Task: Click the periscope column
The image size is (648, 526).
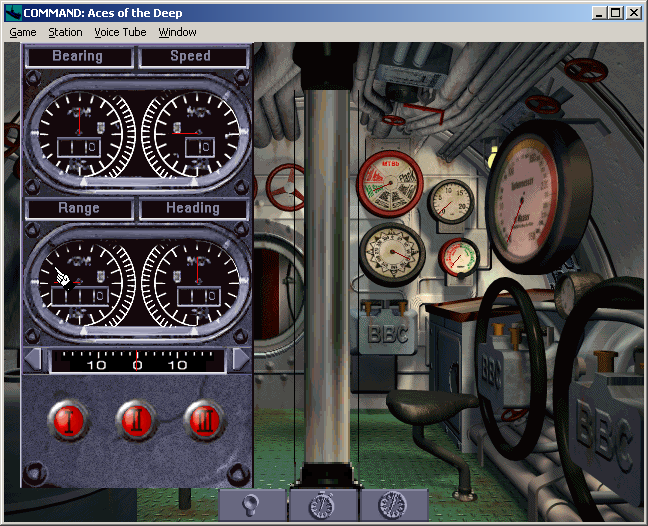Action: tap(326, 273)
